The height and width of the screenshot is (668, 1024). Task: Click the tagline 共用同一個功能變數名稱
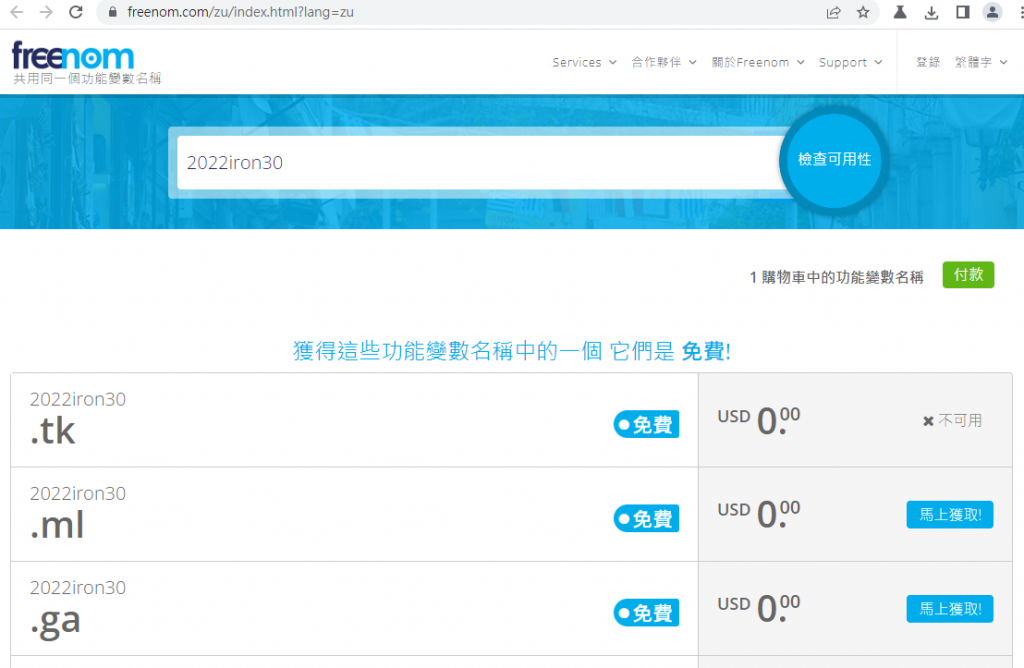click(x=87, y=78)
